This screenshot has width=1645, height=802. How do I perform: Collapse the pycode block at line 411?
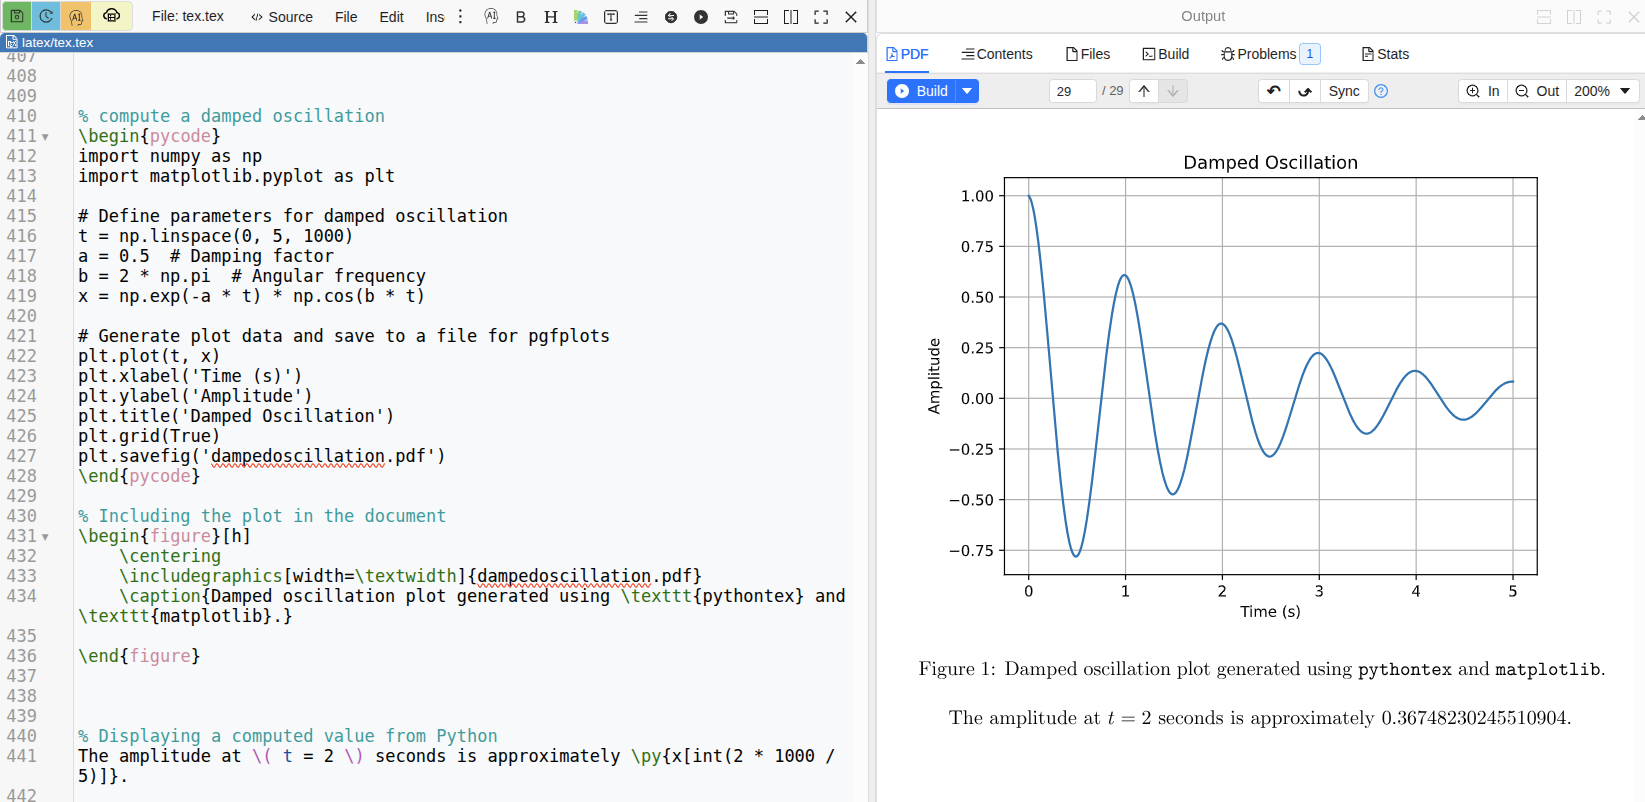click(45, 137)
